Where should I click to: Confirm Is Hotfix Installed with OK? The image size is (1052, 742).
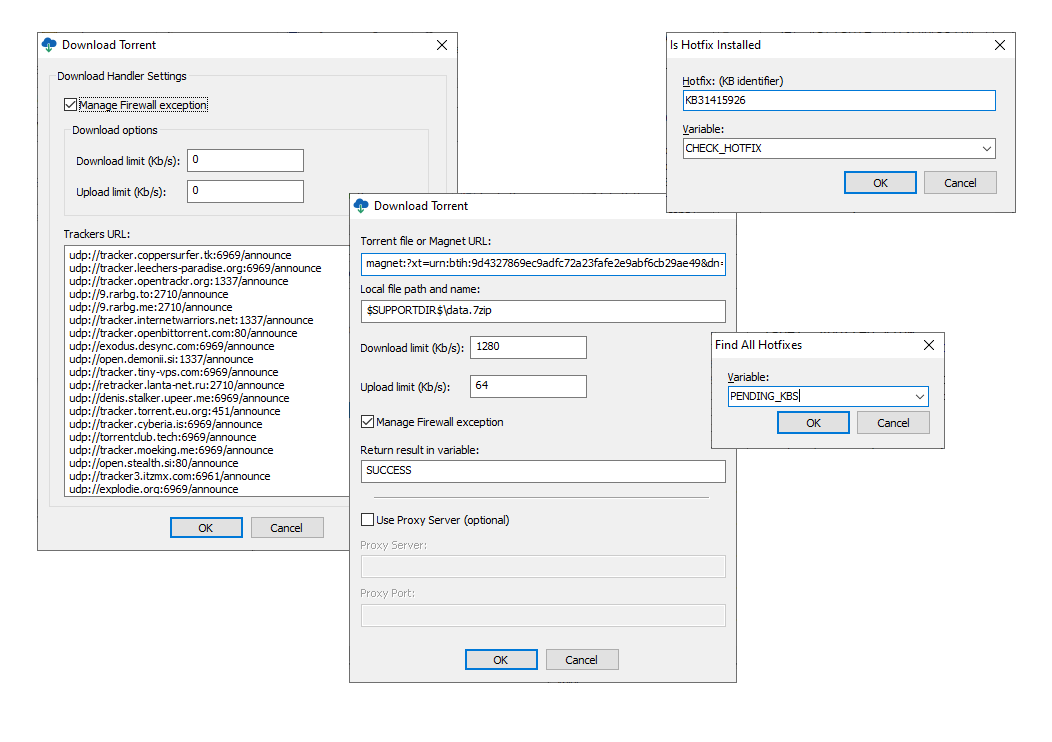point(880,183)
